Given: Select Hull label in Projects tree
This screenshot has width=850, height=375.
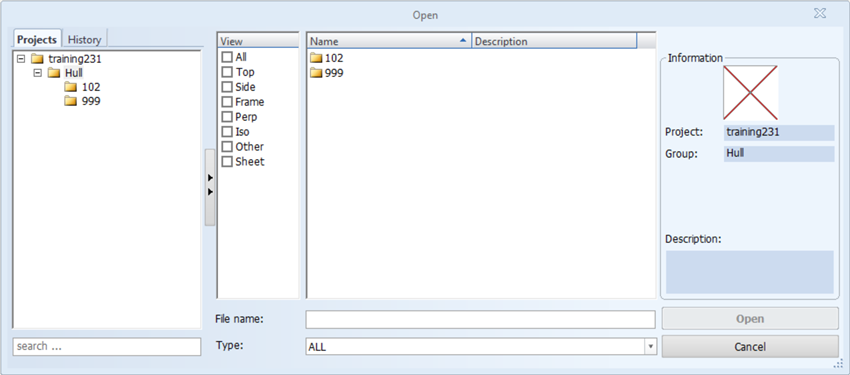Looking at the screenshot, I should 74,73.
